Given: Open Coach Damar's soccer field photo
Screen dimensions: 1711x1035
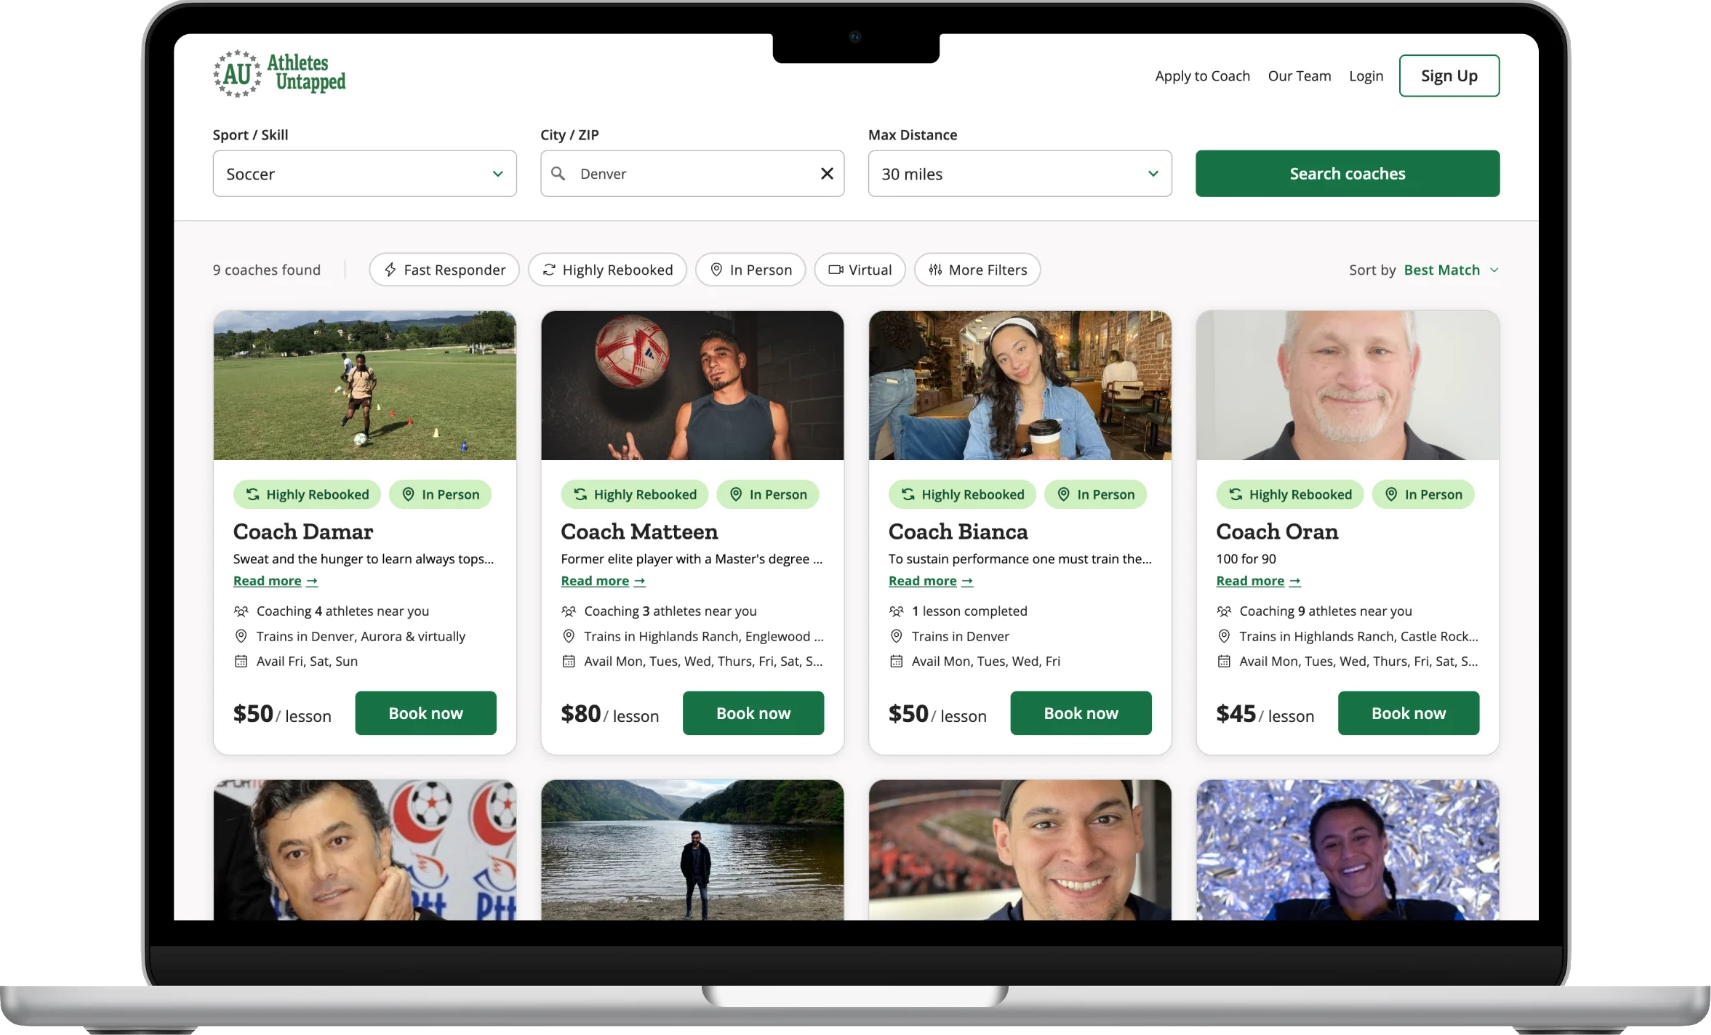Looking at the screenshot, I should click(x=364, y=385).
